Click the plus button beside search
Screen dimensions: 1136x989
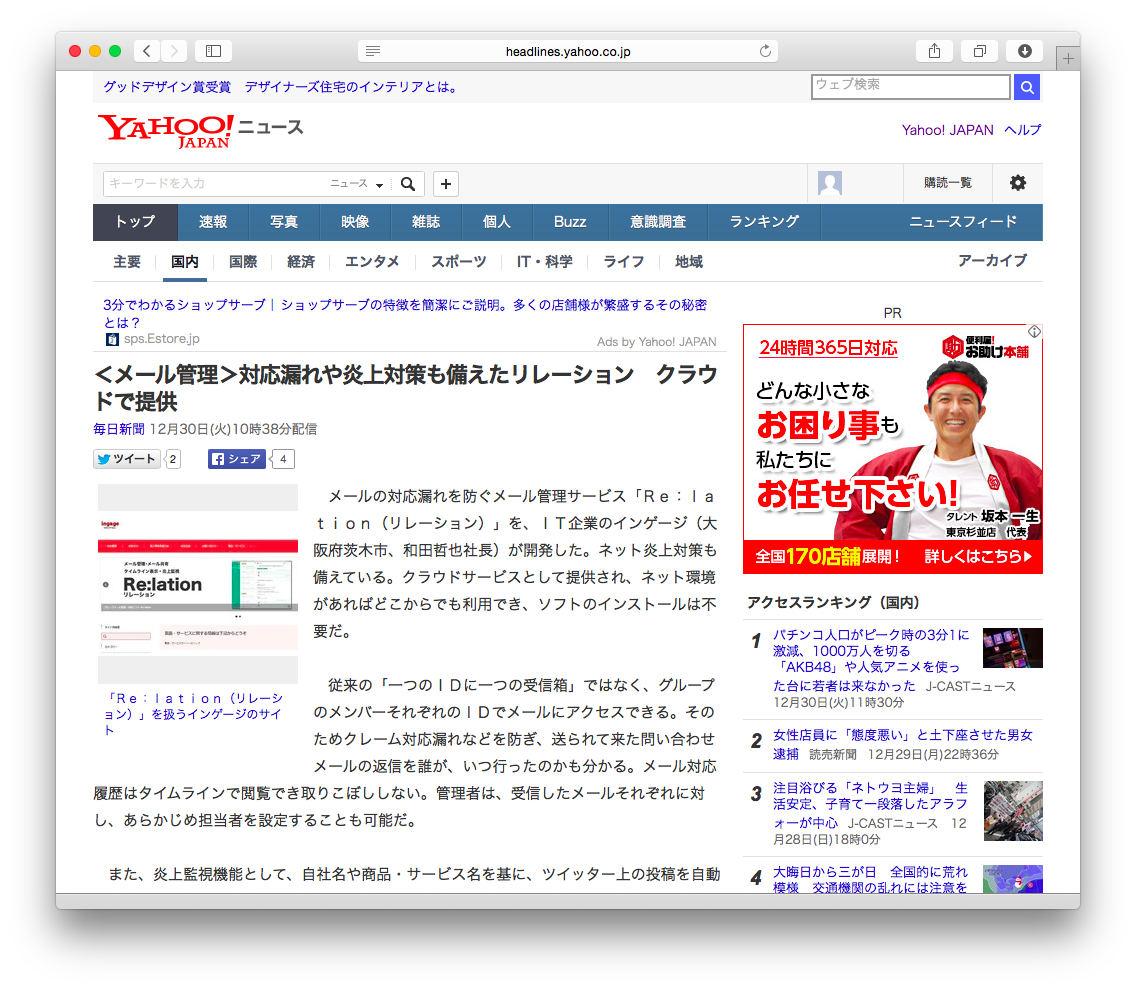[446, 184]
